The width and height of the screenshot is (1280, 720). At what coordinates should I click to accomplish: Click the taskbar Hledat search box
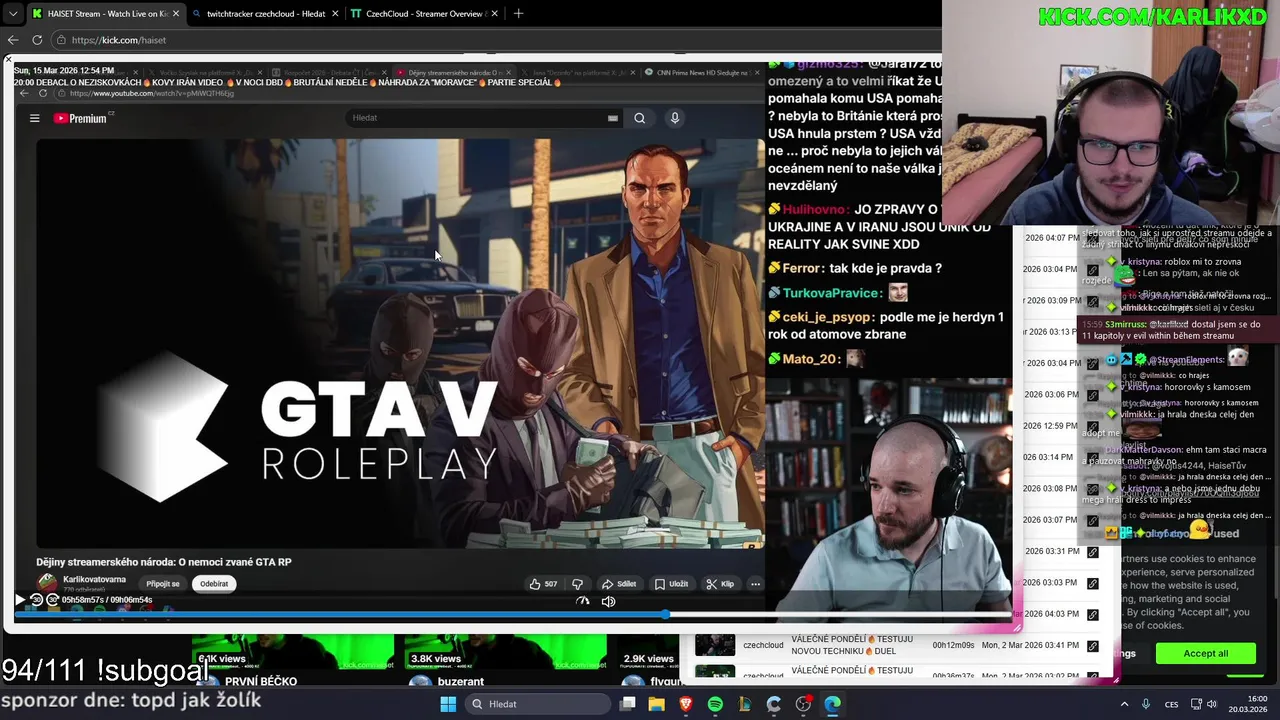[x=537, y=704]
